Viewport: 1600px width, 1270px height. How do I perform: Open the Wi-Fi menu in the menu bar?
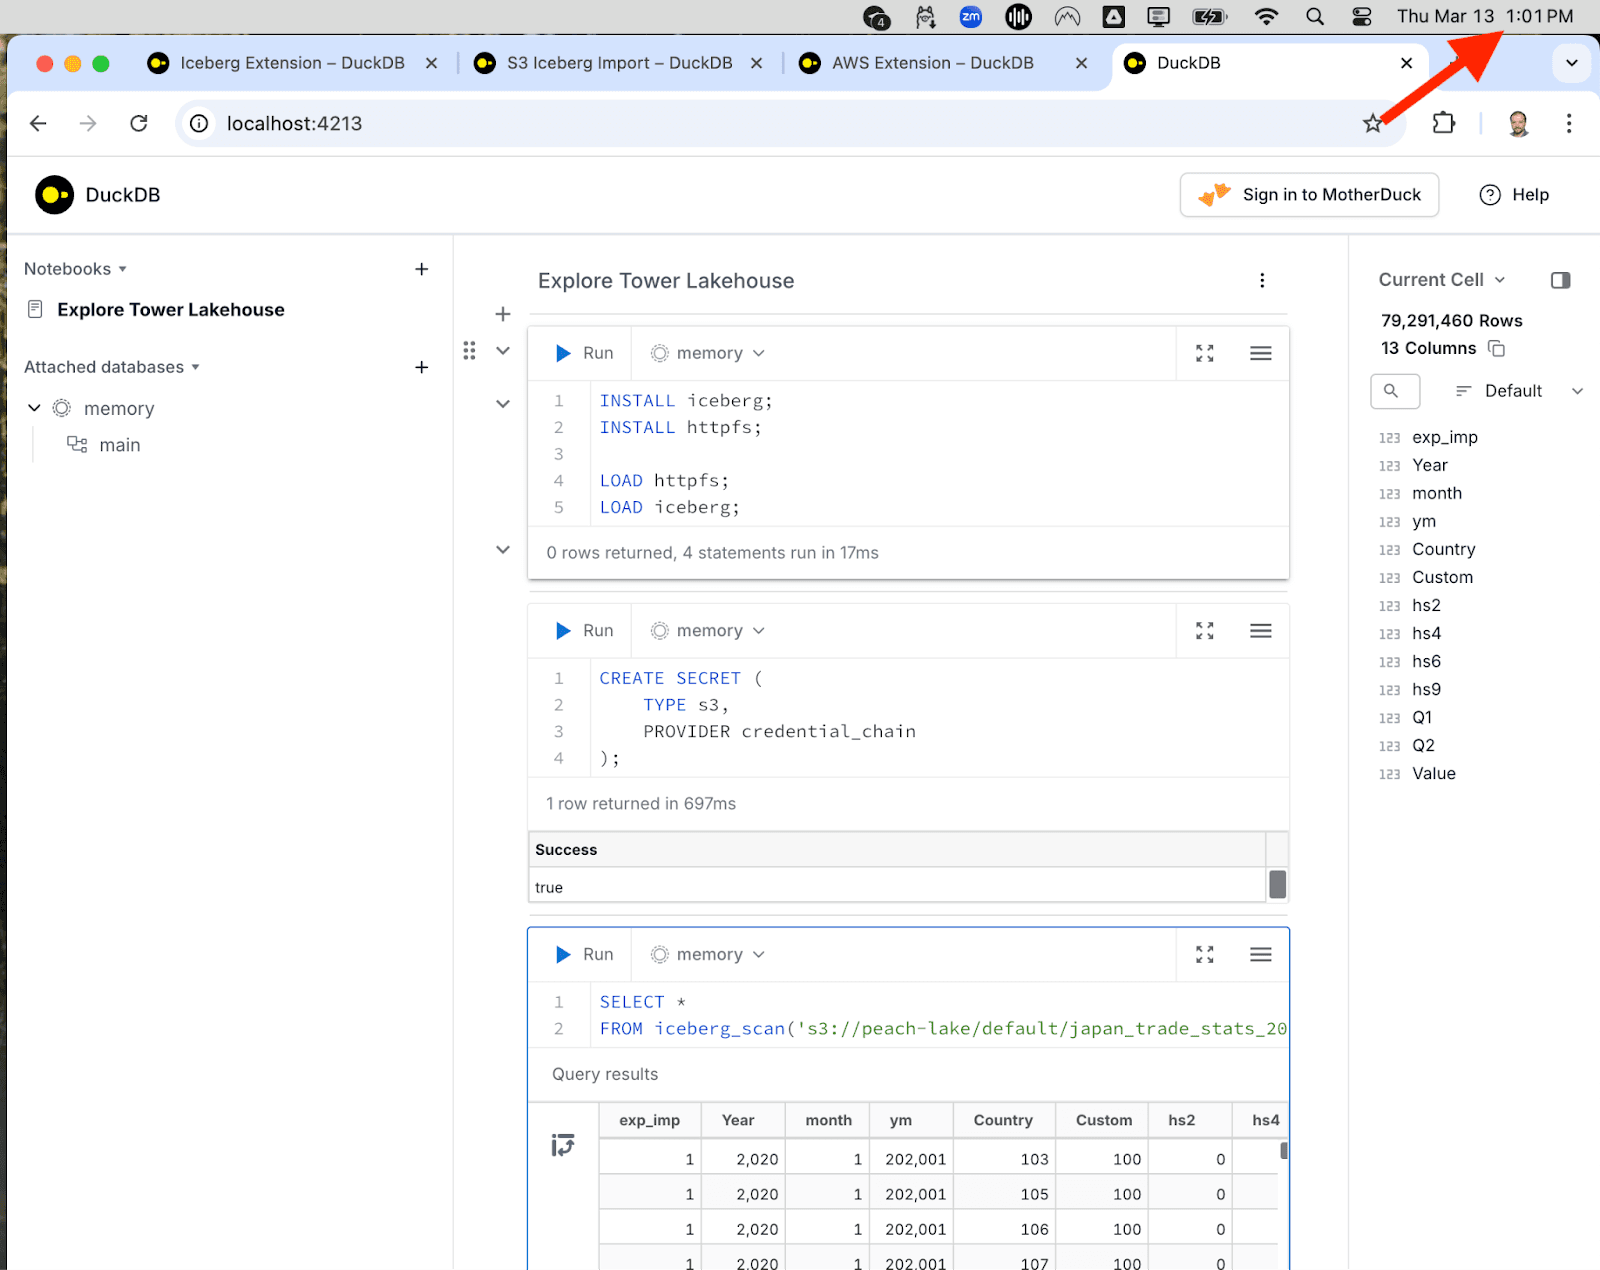coord(1267,16)
